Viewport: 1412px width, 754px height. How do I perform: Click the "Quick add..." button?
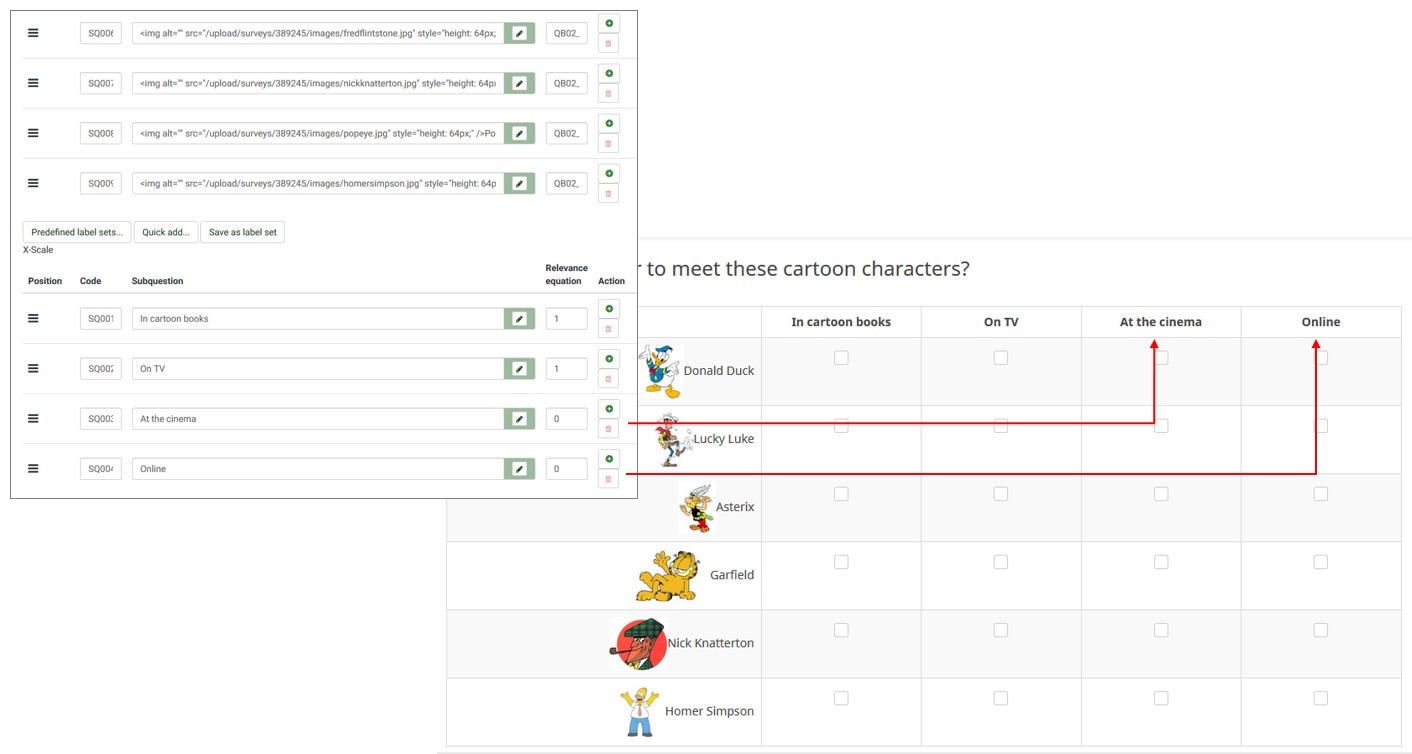[x=166, y=232]
